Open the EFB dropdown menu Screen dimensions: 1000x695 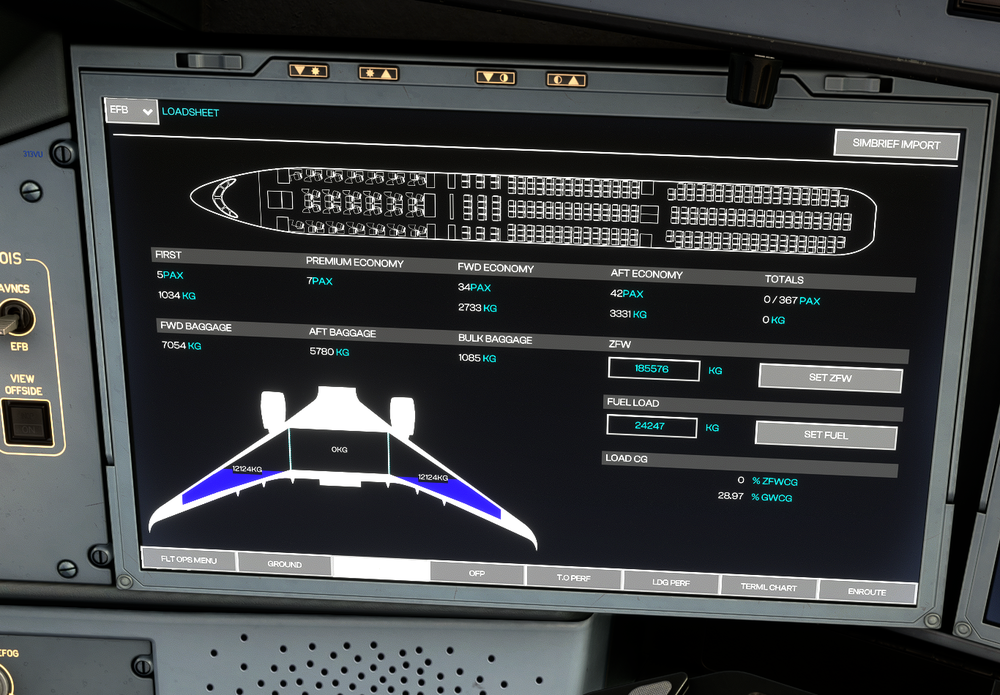pos(132,111)
